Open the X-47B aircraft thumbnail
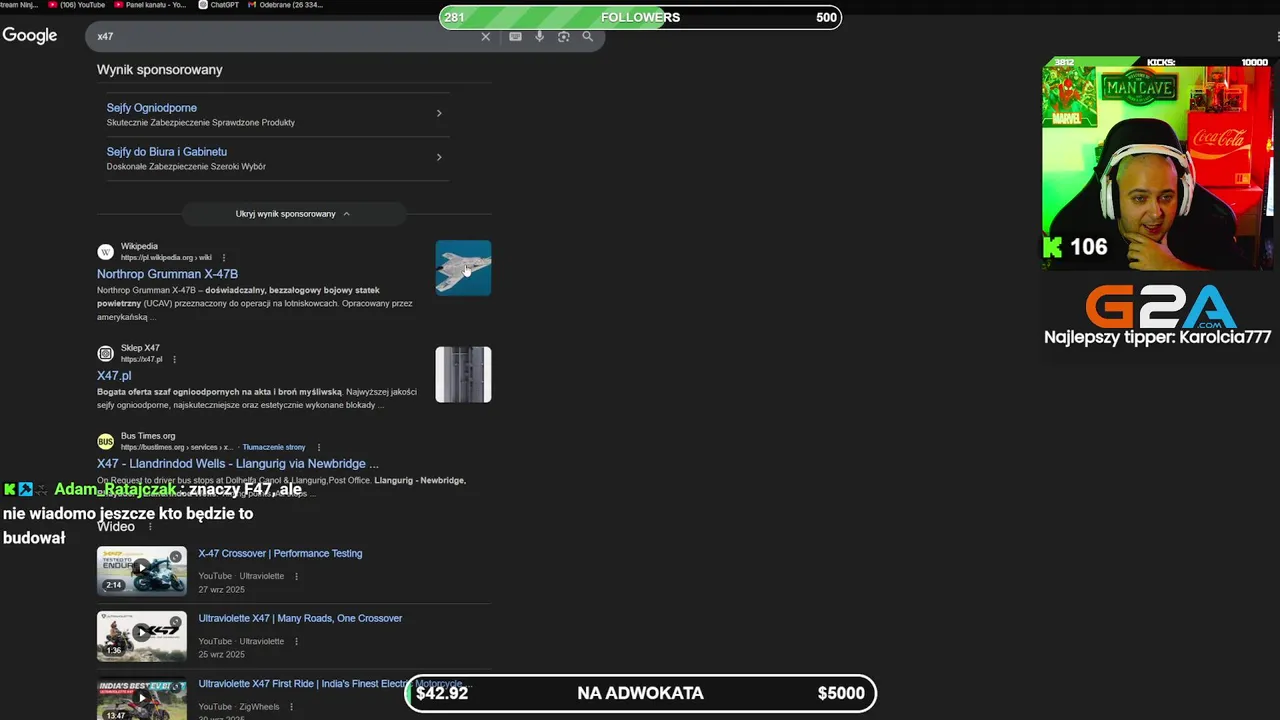1280x720 pixels. pyautogui.click(x=463, y=268)
